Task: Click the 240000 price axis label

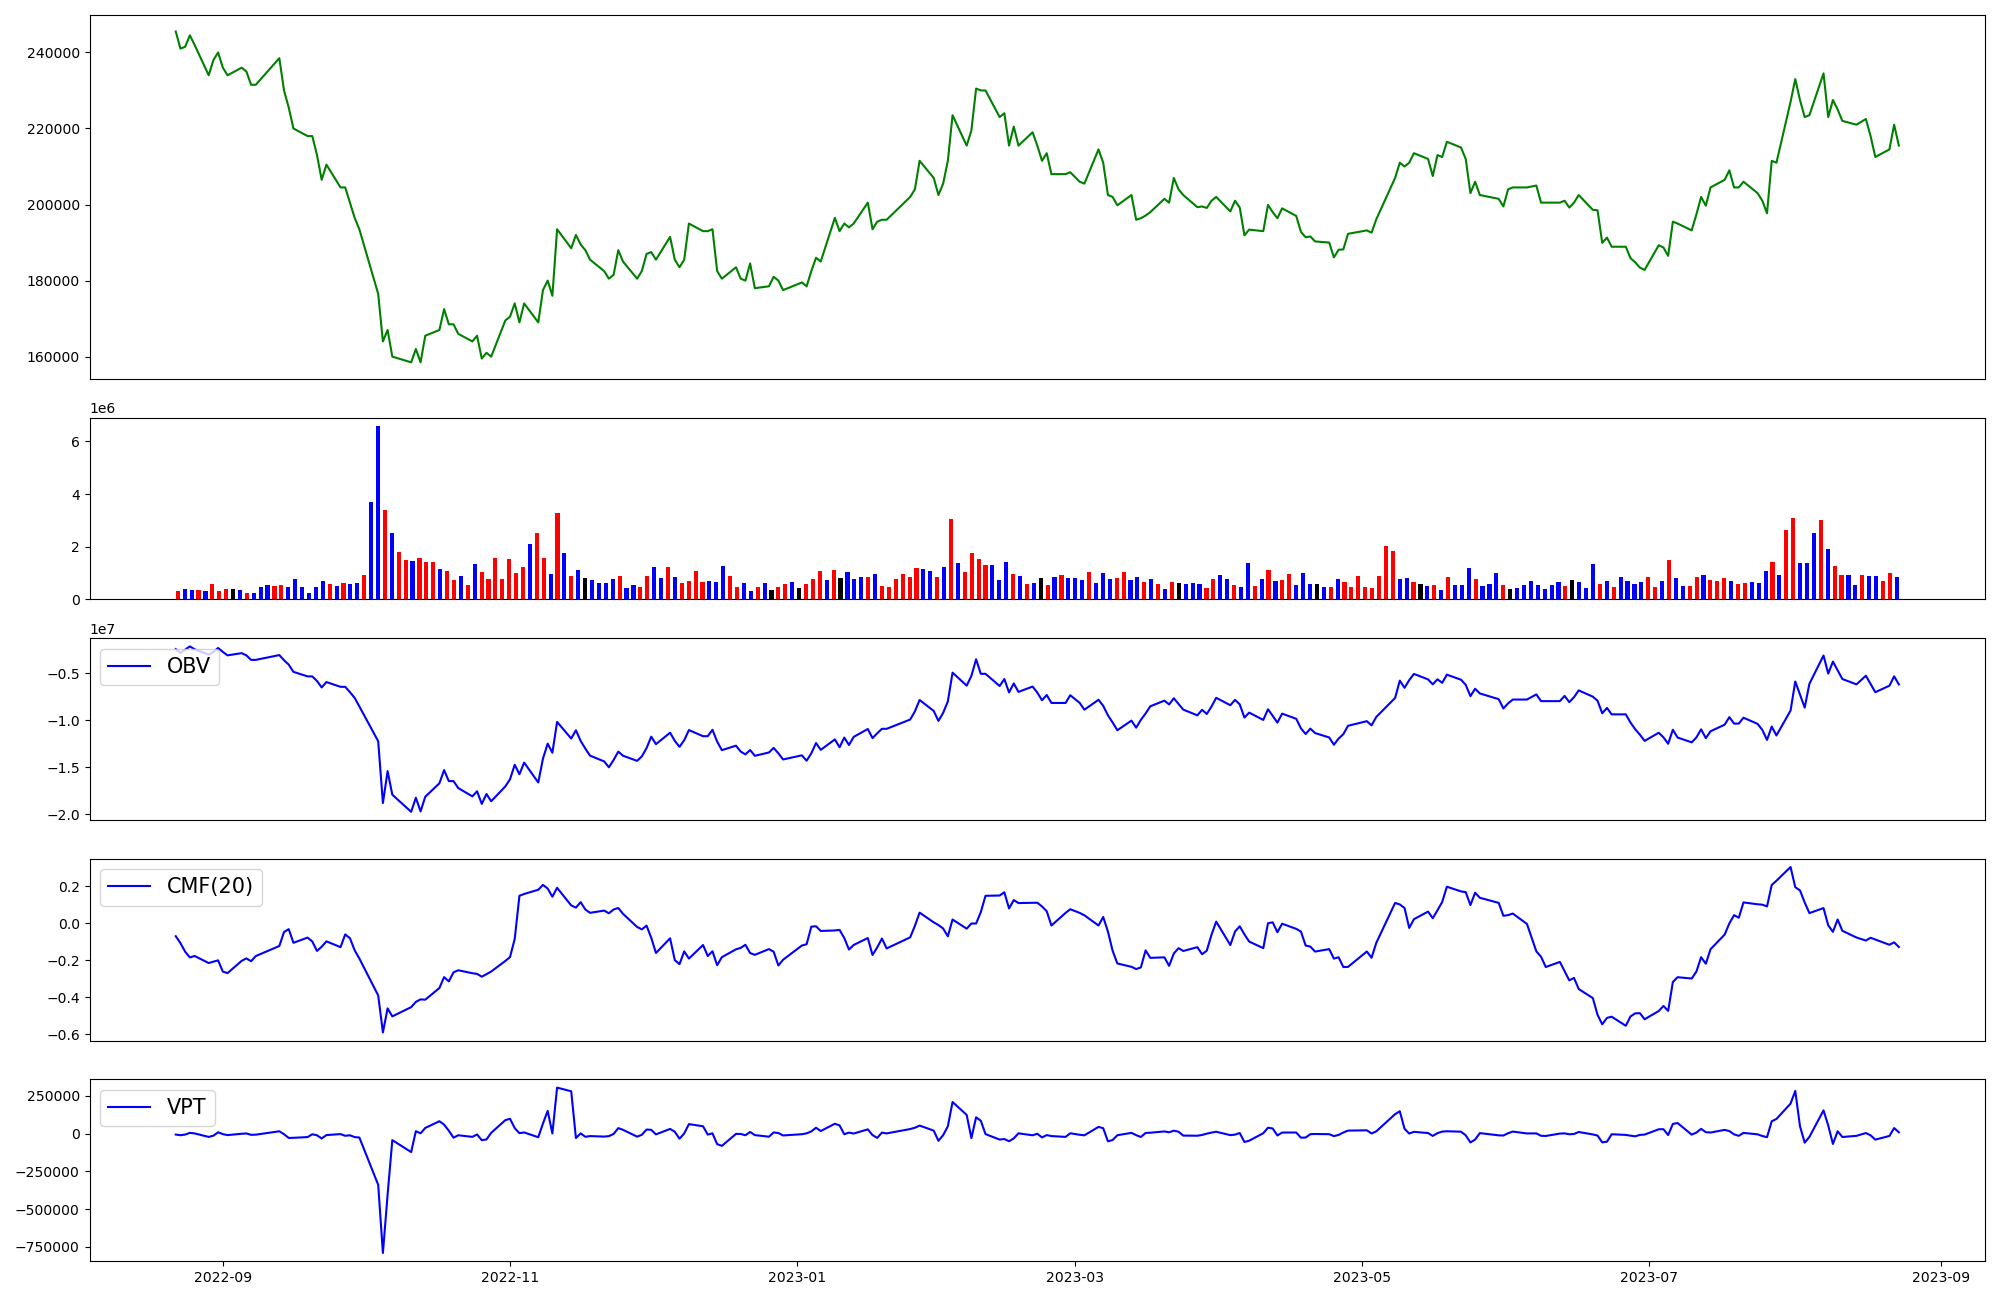Action: (53, 53)
